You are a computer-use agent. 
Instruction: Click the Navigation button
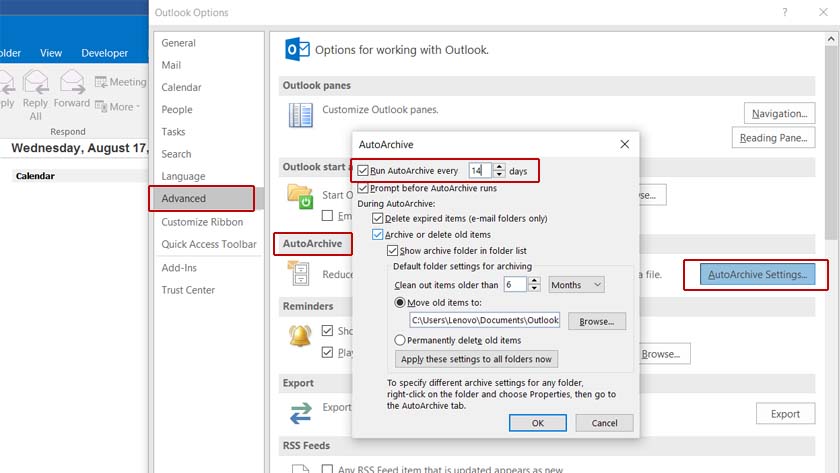coord(779,114)
